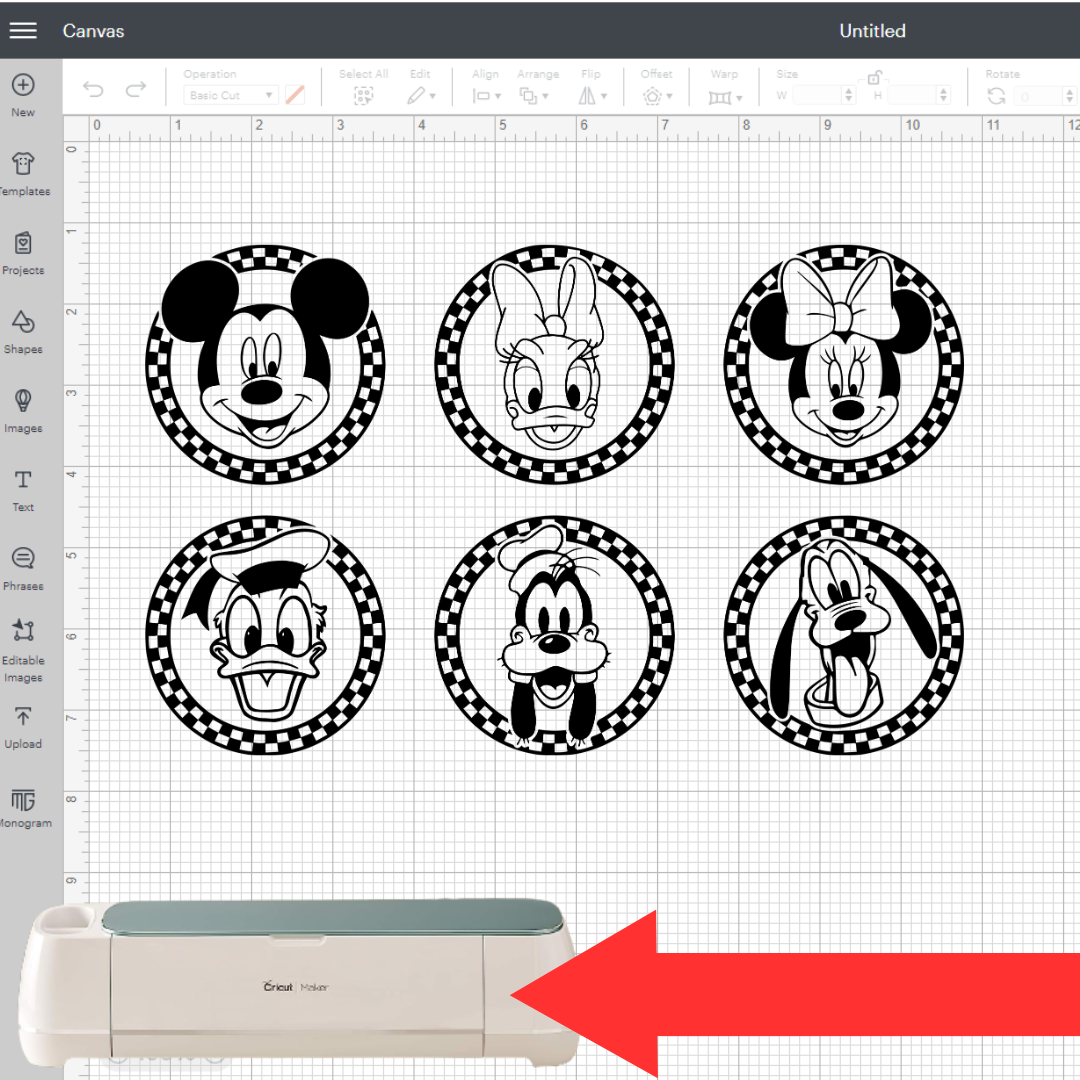Screen dimensions: 1080x1080
Task: Open the hamburger main menu
Action: click(23, 30)
